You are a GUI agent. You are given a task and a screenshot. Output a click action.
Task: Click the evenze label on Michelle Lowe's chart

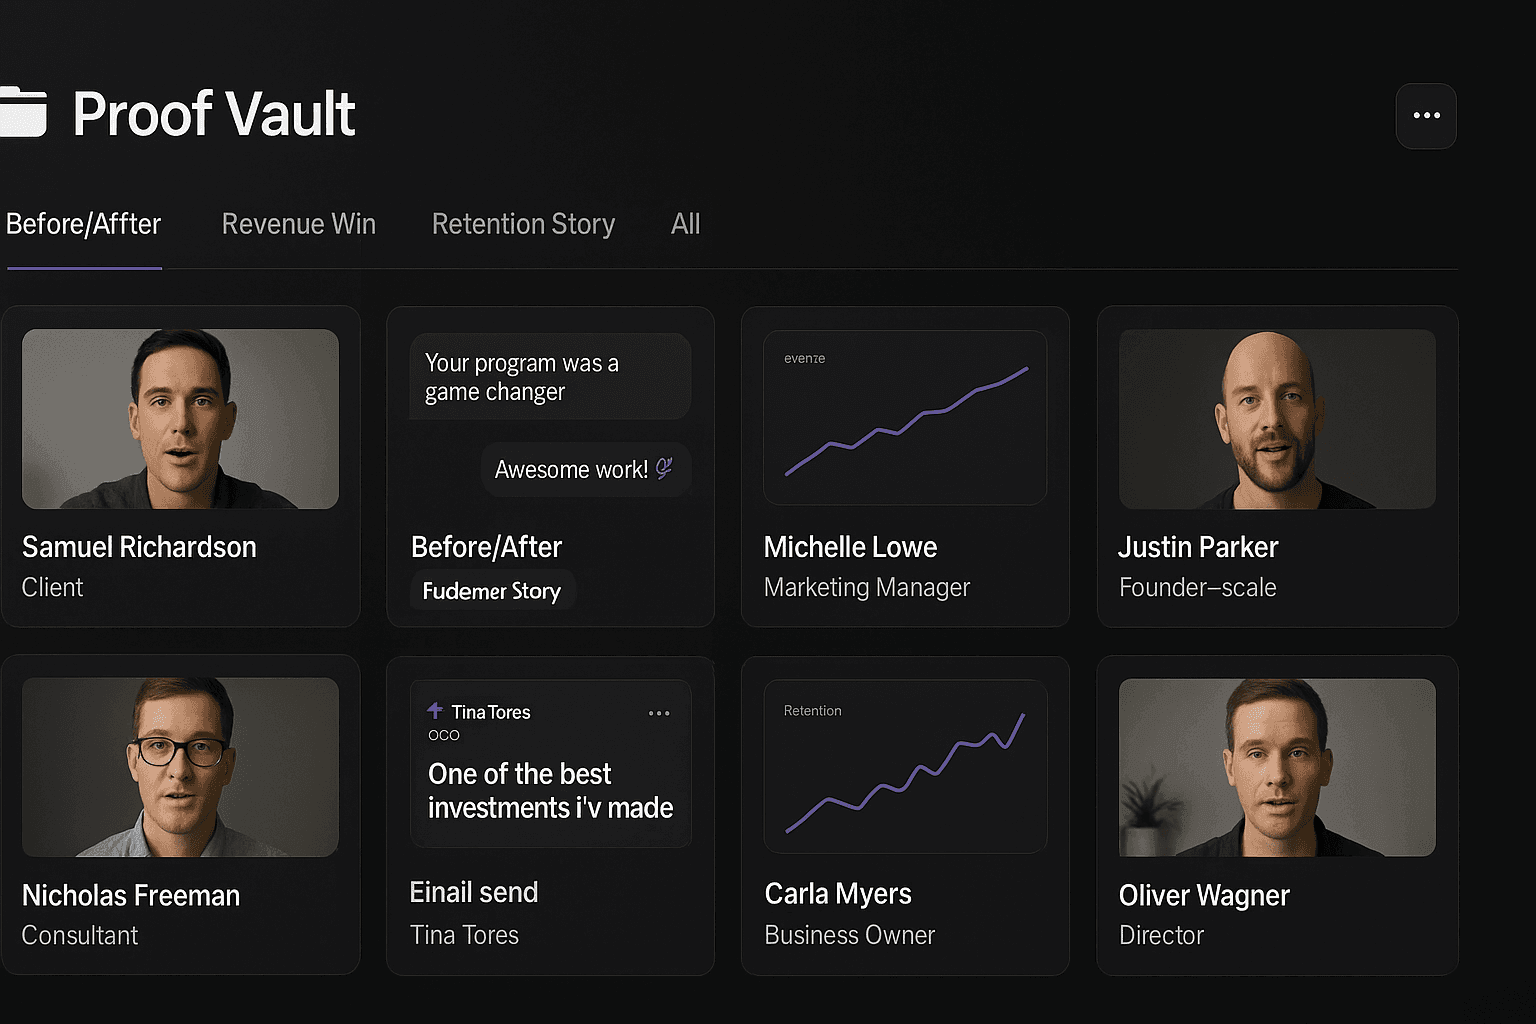click(x=804, y=358)
